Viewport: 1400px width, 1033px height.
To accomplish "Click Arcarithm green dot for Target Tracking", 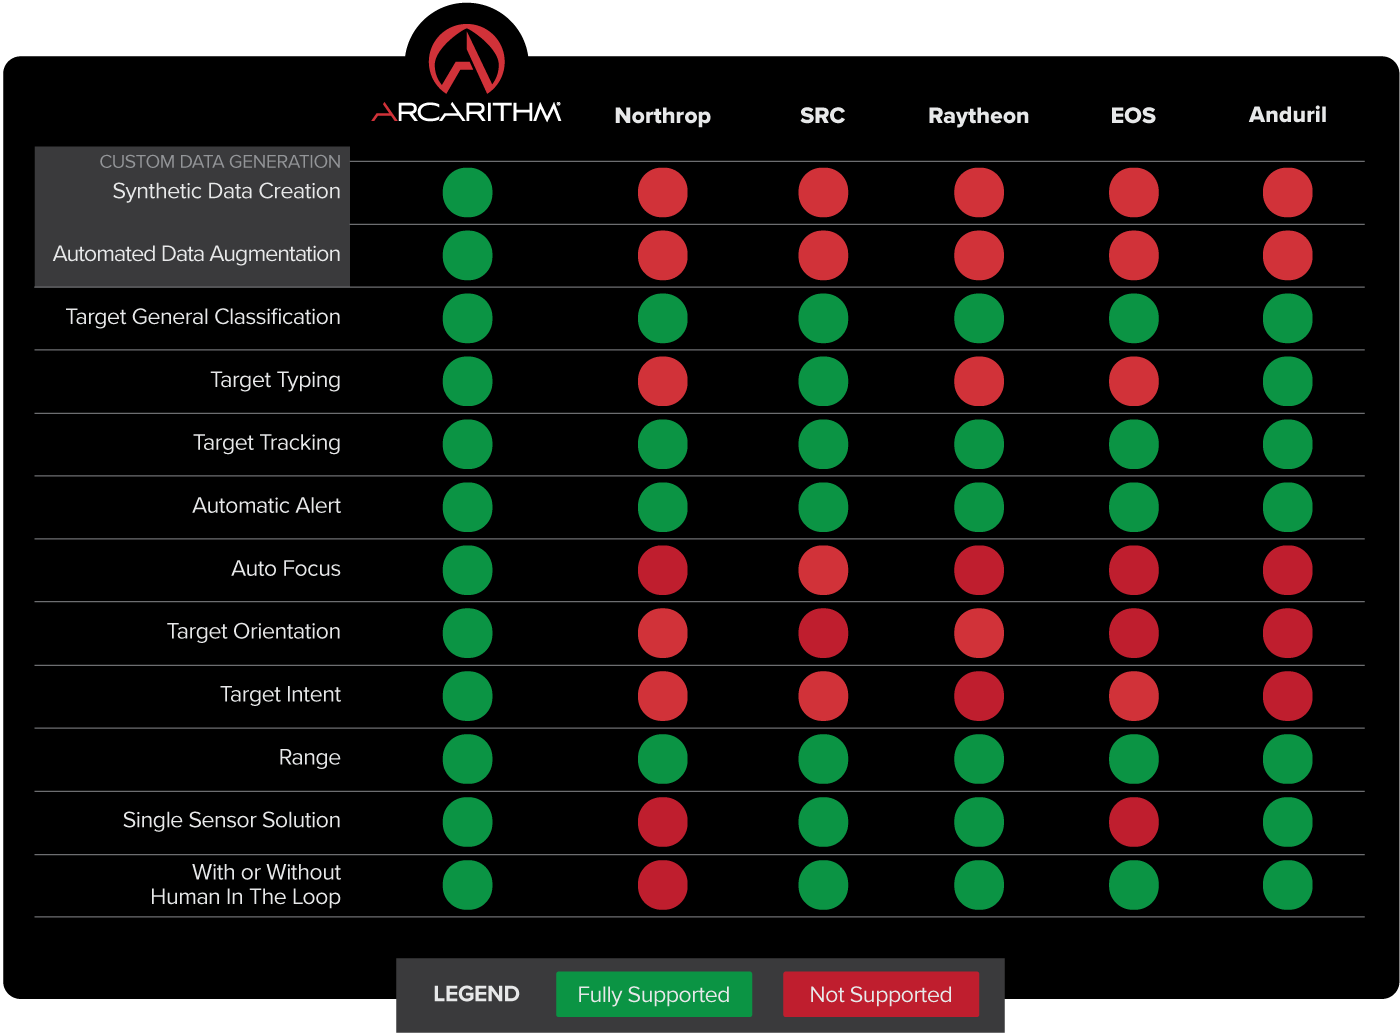I will pyautogui.click(x=468, y=445).
